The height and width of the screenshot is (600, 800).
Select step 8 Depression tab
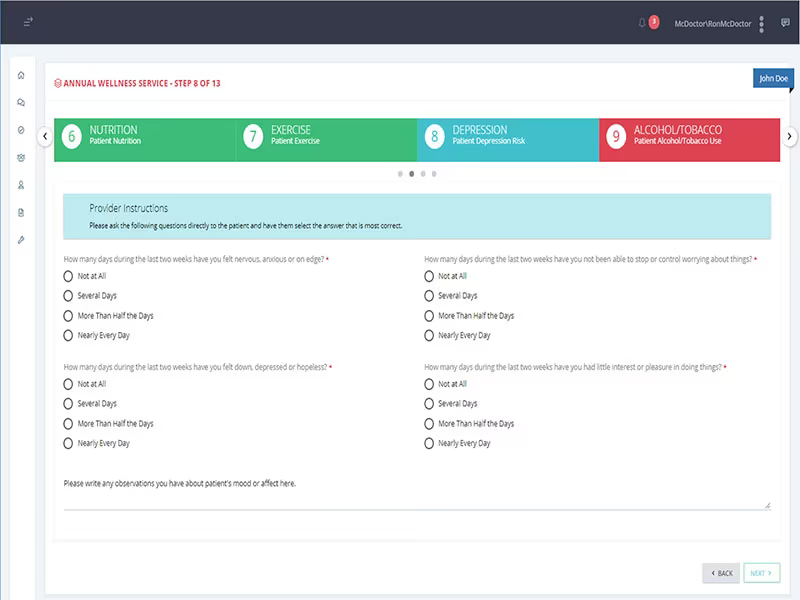(508, 140)
